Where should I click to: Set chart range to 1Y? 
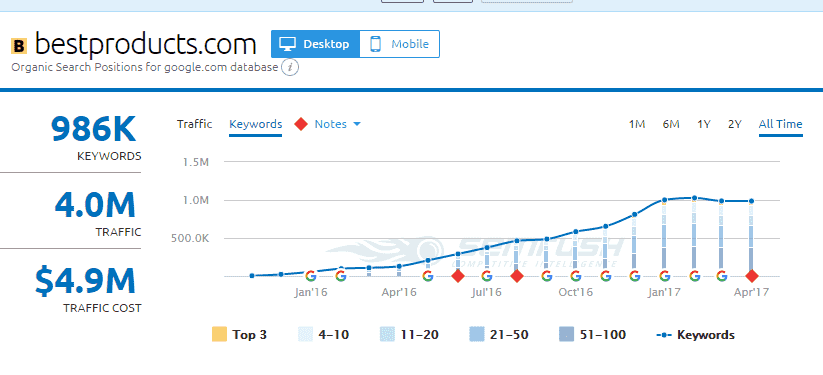(x=704, y=124)
